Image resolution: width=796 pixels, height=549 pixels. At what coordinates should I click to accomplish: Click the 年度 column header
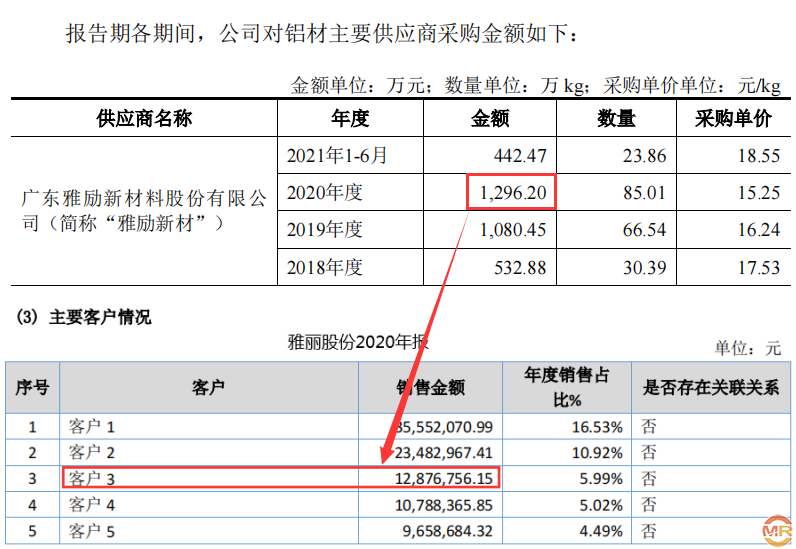pyautogui.click(x=350, y=118)
